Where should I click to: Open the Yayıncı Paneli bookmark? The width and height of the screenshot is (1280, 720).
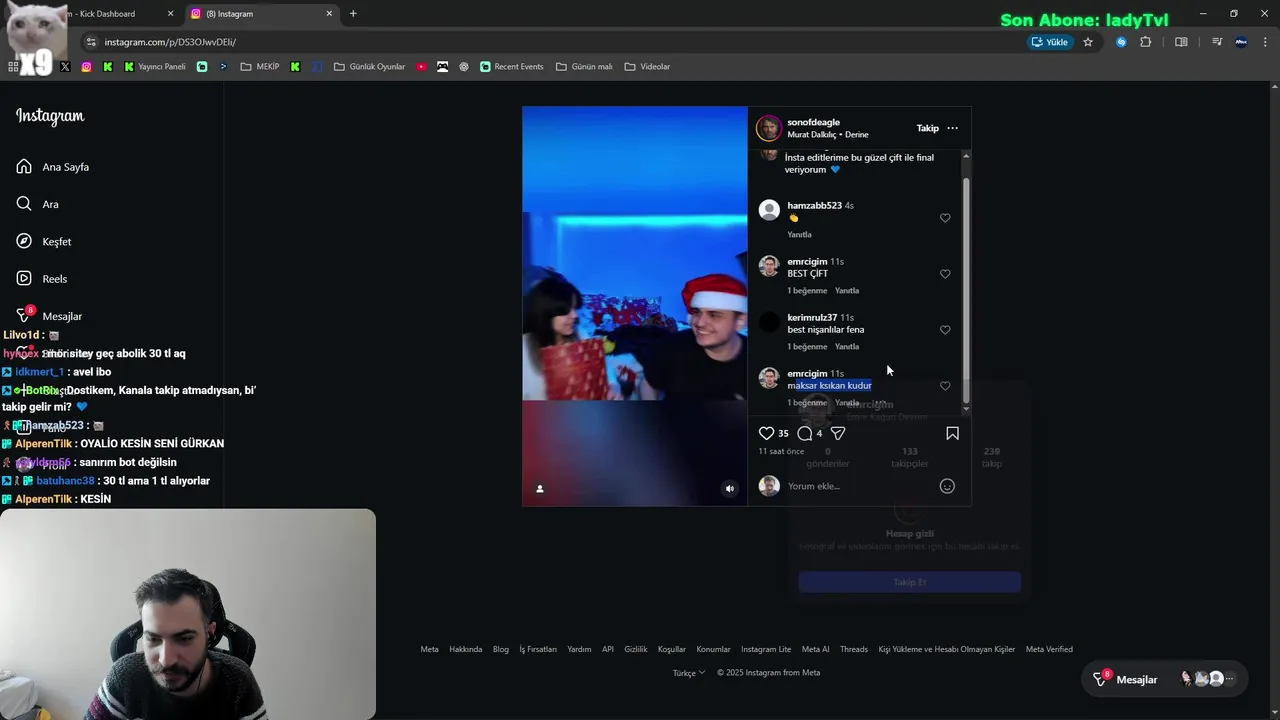click(x=154, y=67)
